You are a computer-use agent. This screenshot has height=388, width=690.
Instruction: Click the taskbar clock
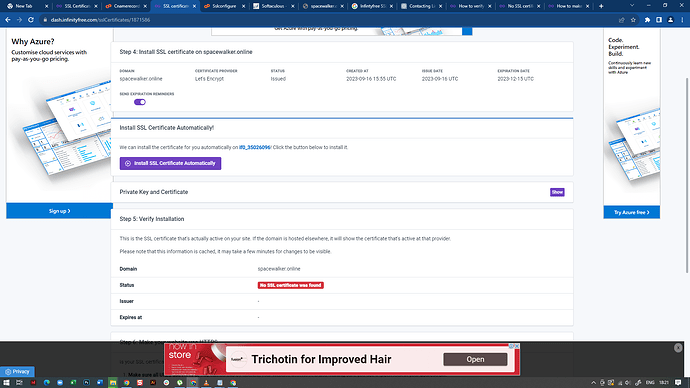click(x=664, y=383)
